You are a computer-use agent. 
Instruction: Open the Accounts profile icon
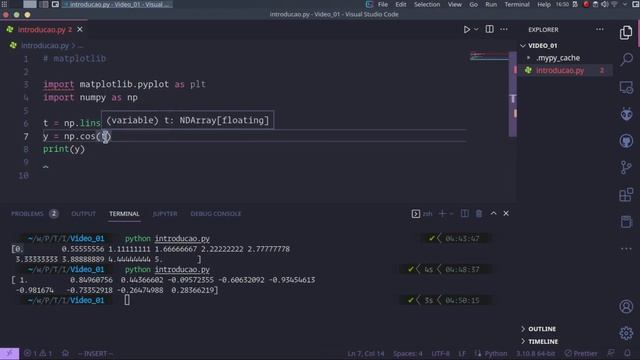(626, 307)
